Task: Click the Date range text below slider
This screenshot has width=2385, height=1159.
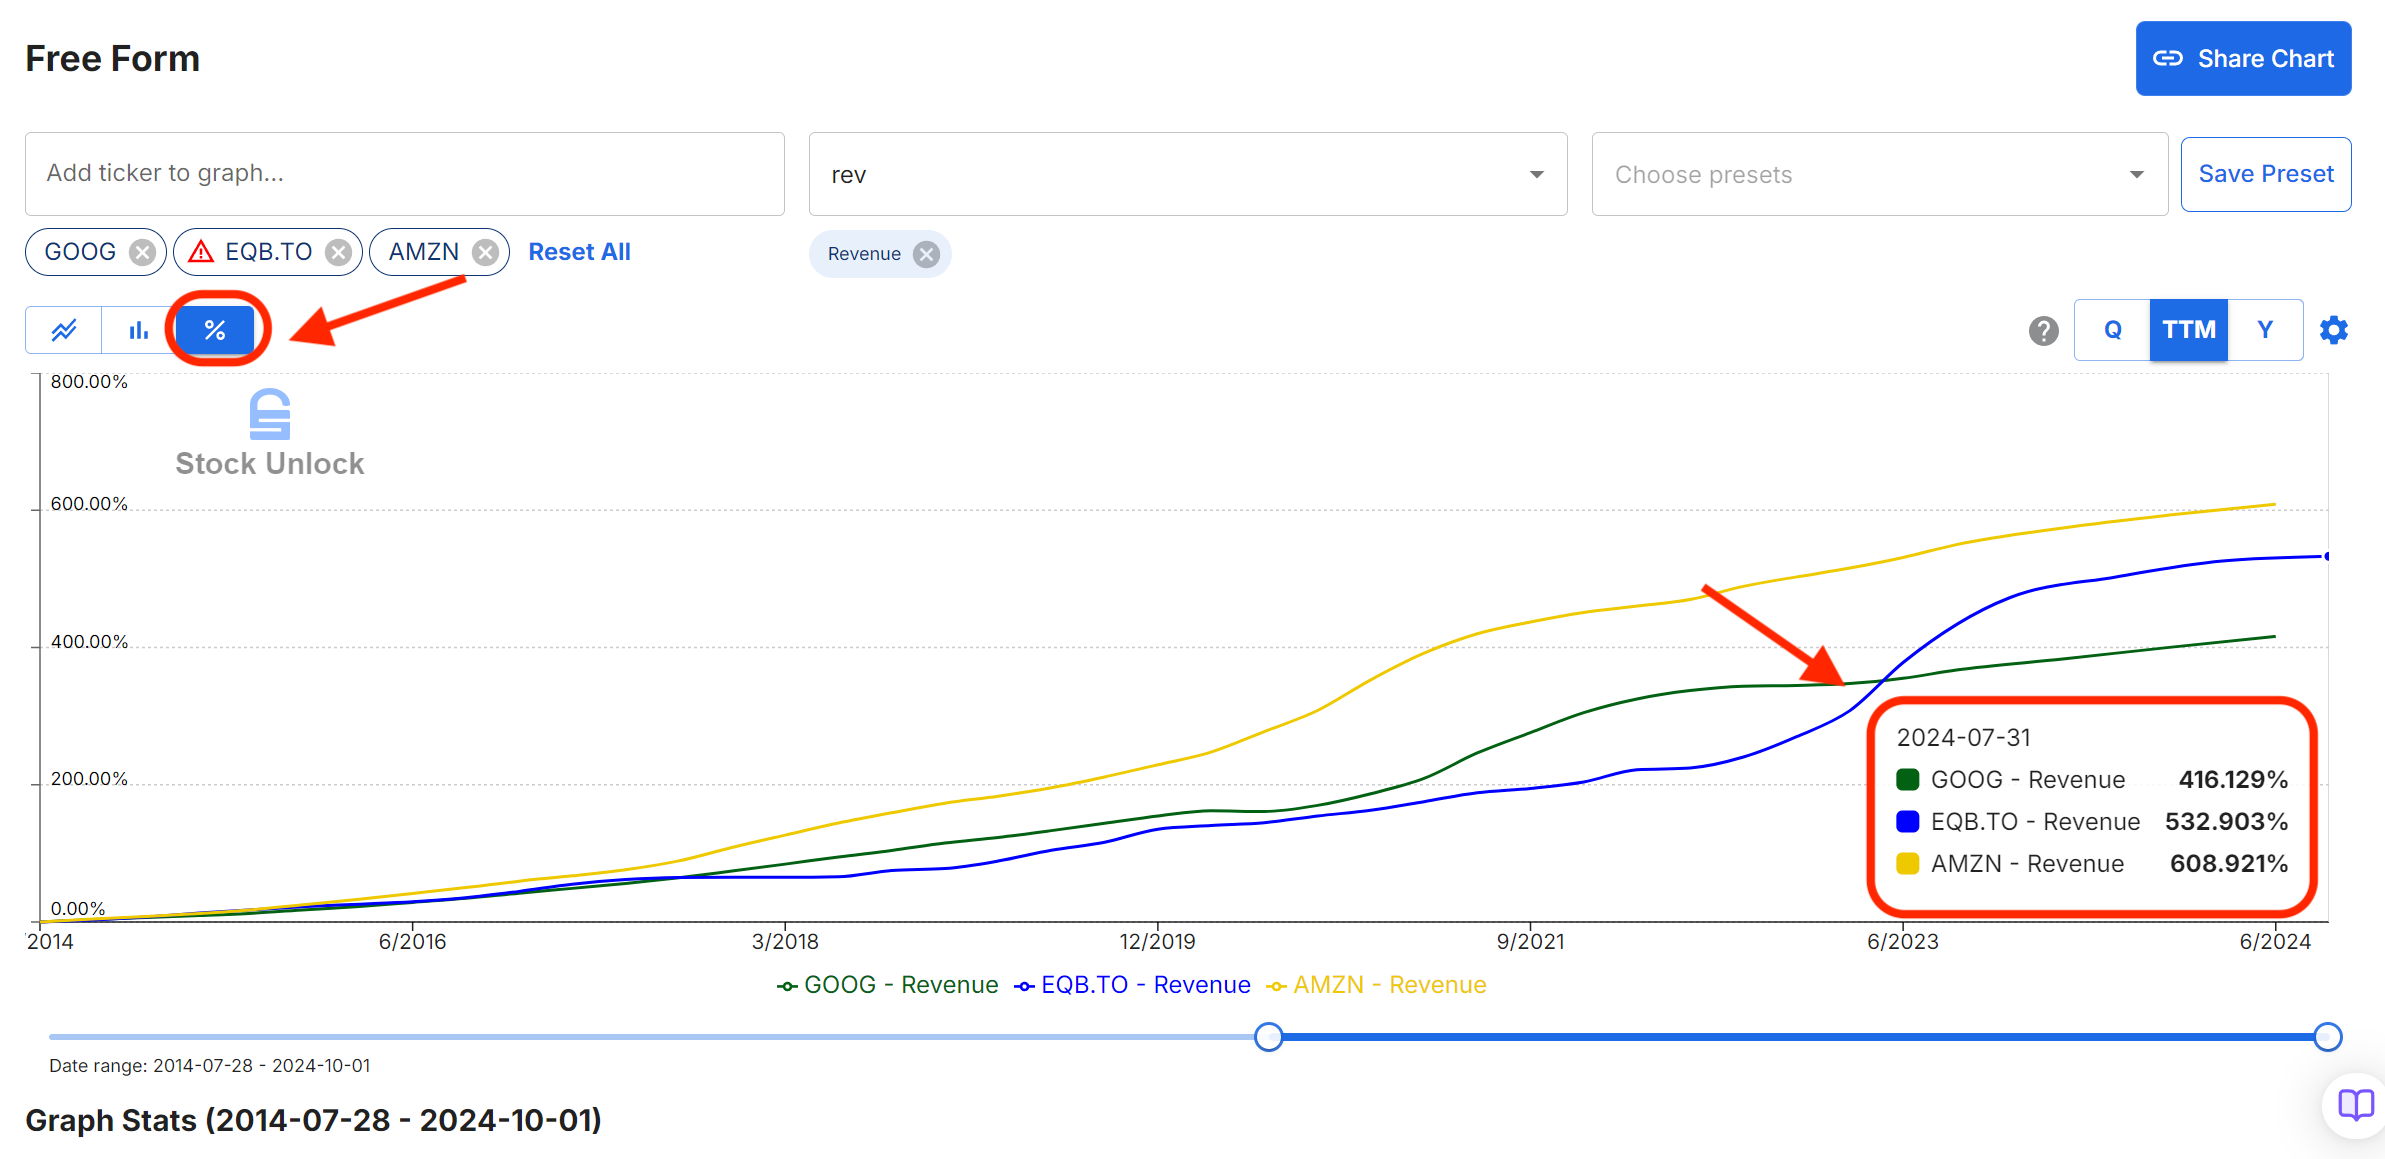Action: pyautogui.click(x=210, y=1066)
